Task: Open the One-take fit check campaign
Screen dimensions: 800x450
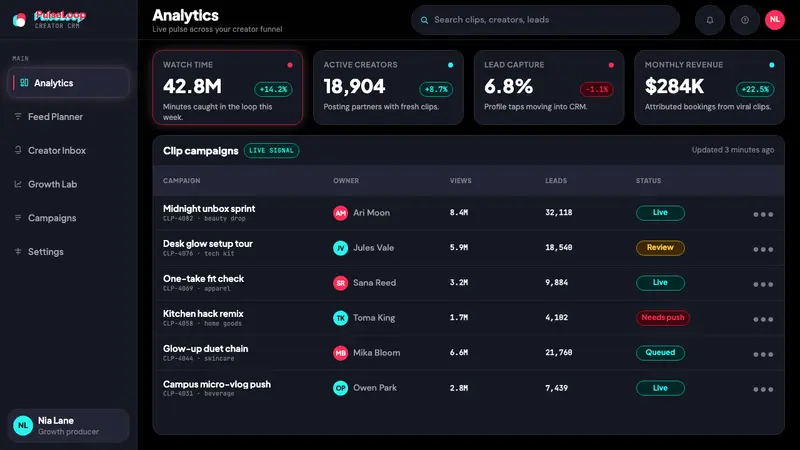Action: coord(204,279)
